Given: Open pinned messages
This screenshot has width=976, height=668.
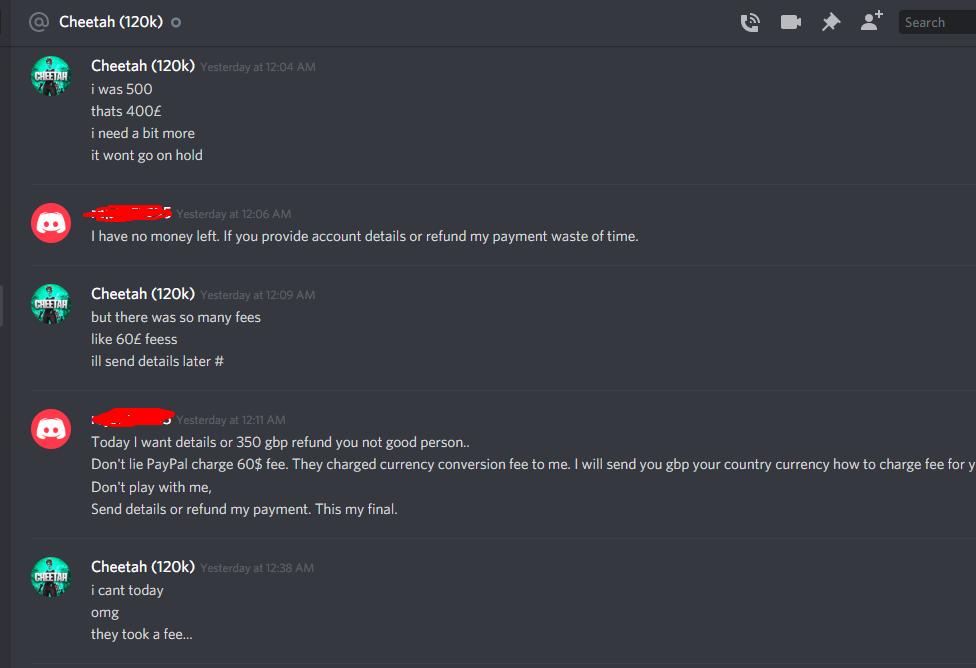Looking at the screenshot, I should (x=830, y=22).
